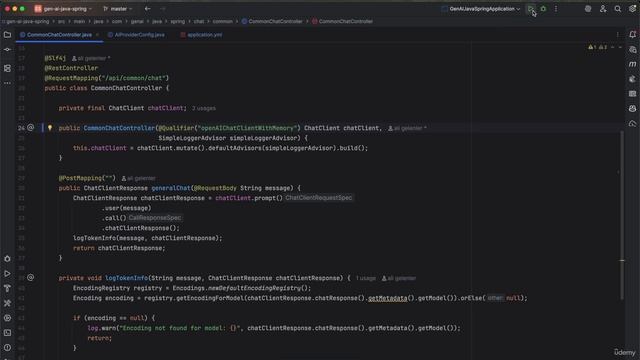Screen dimensions: 640x360
Task: Click the @PostMapping annotation
Action: pyautogui.click(x=80, y=178)
